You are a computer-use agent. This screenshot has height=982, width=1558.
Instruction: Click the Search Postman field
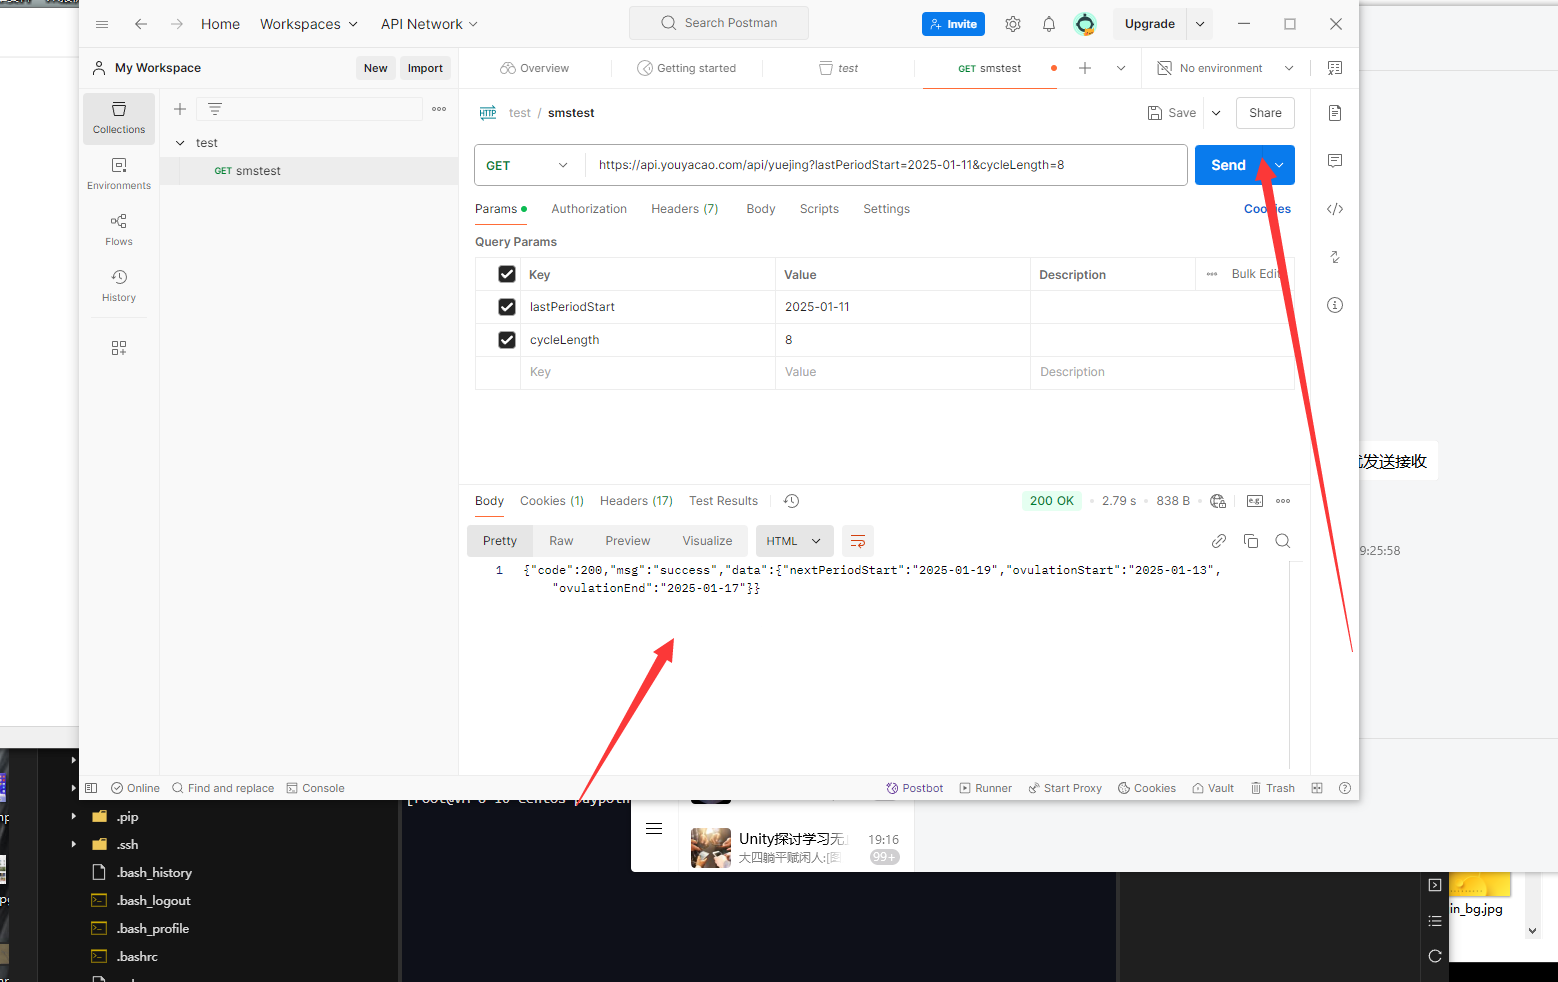click(719, 23)
